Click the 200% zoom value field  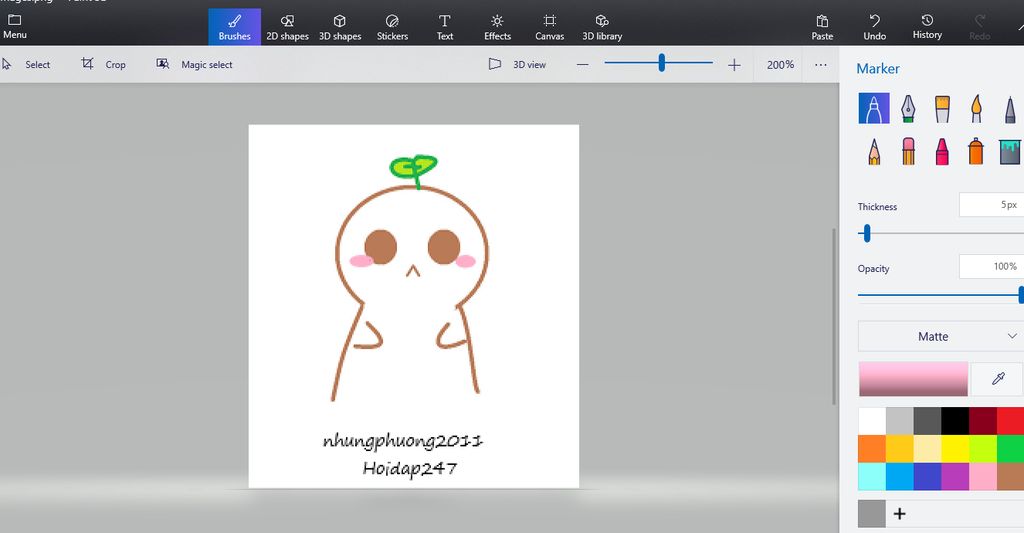[780, 65]
